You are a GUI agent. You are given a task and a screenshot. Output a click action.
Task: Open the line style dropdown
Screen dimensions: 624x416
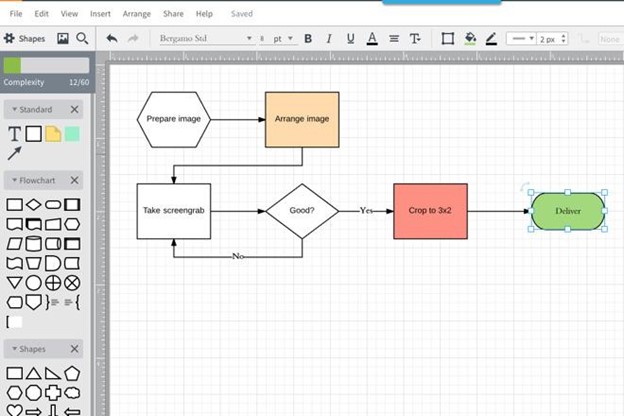pos(521,39)
